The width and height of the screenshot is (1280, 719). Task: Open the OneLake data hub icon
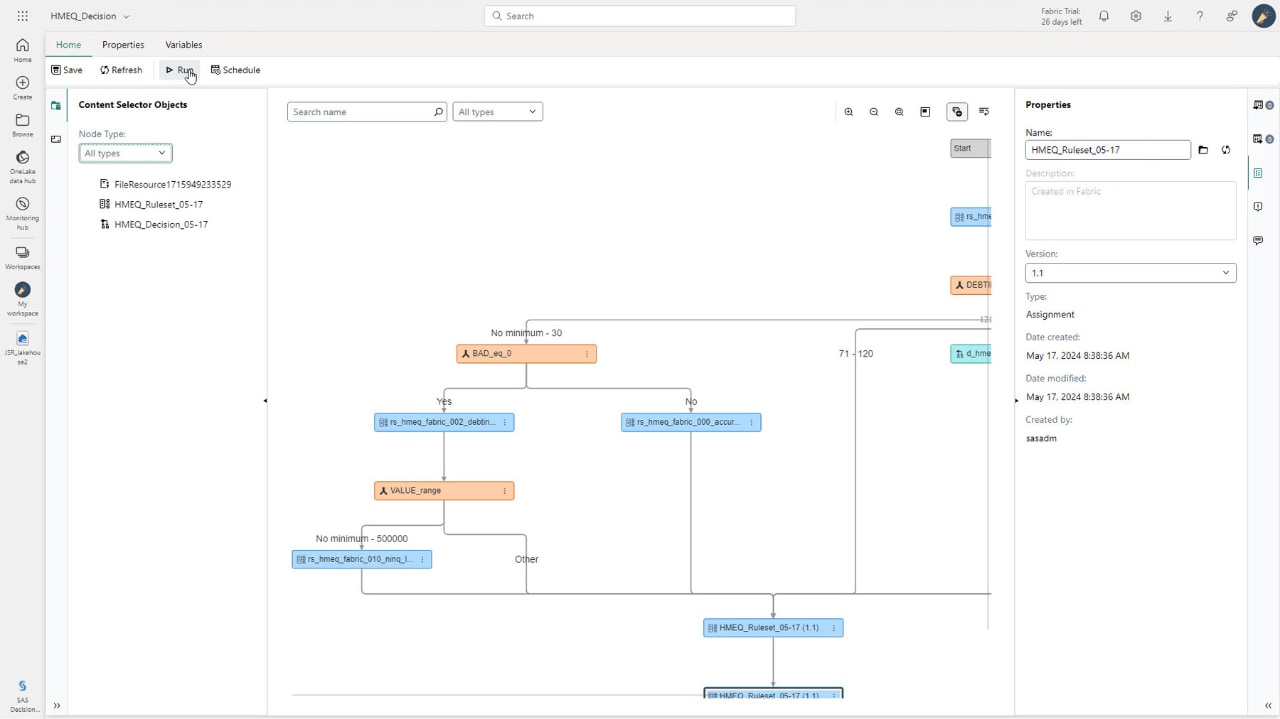tap(22, 158)
